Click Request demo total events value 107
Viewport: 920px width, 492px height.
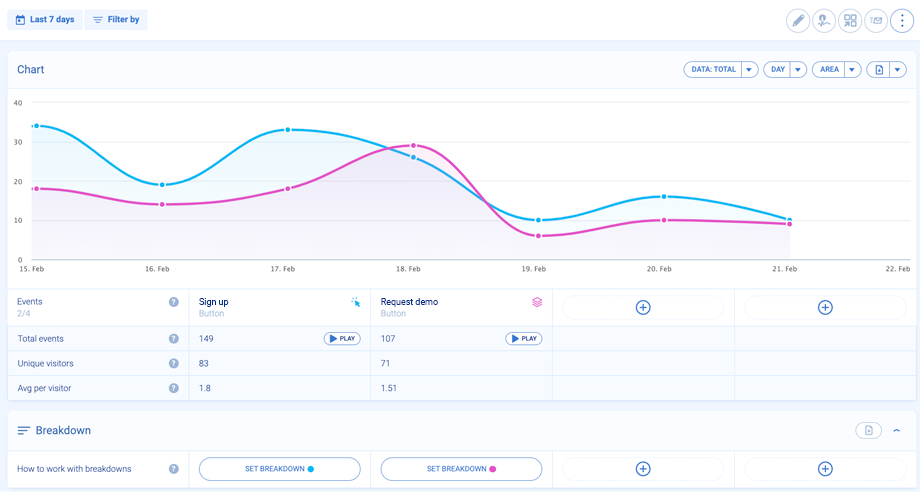pos(388,338)
